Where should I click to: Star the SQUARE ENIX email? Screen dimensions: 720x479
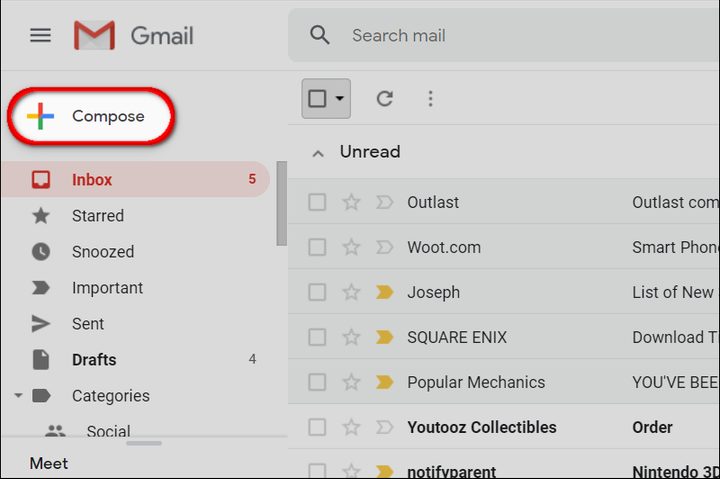pyautogui.click(x=351, y=337)
